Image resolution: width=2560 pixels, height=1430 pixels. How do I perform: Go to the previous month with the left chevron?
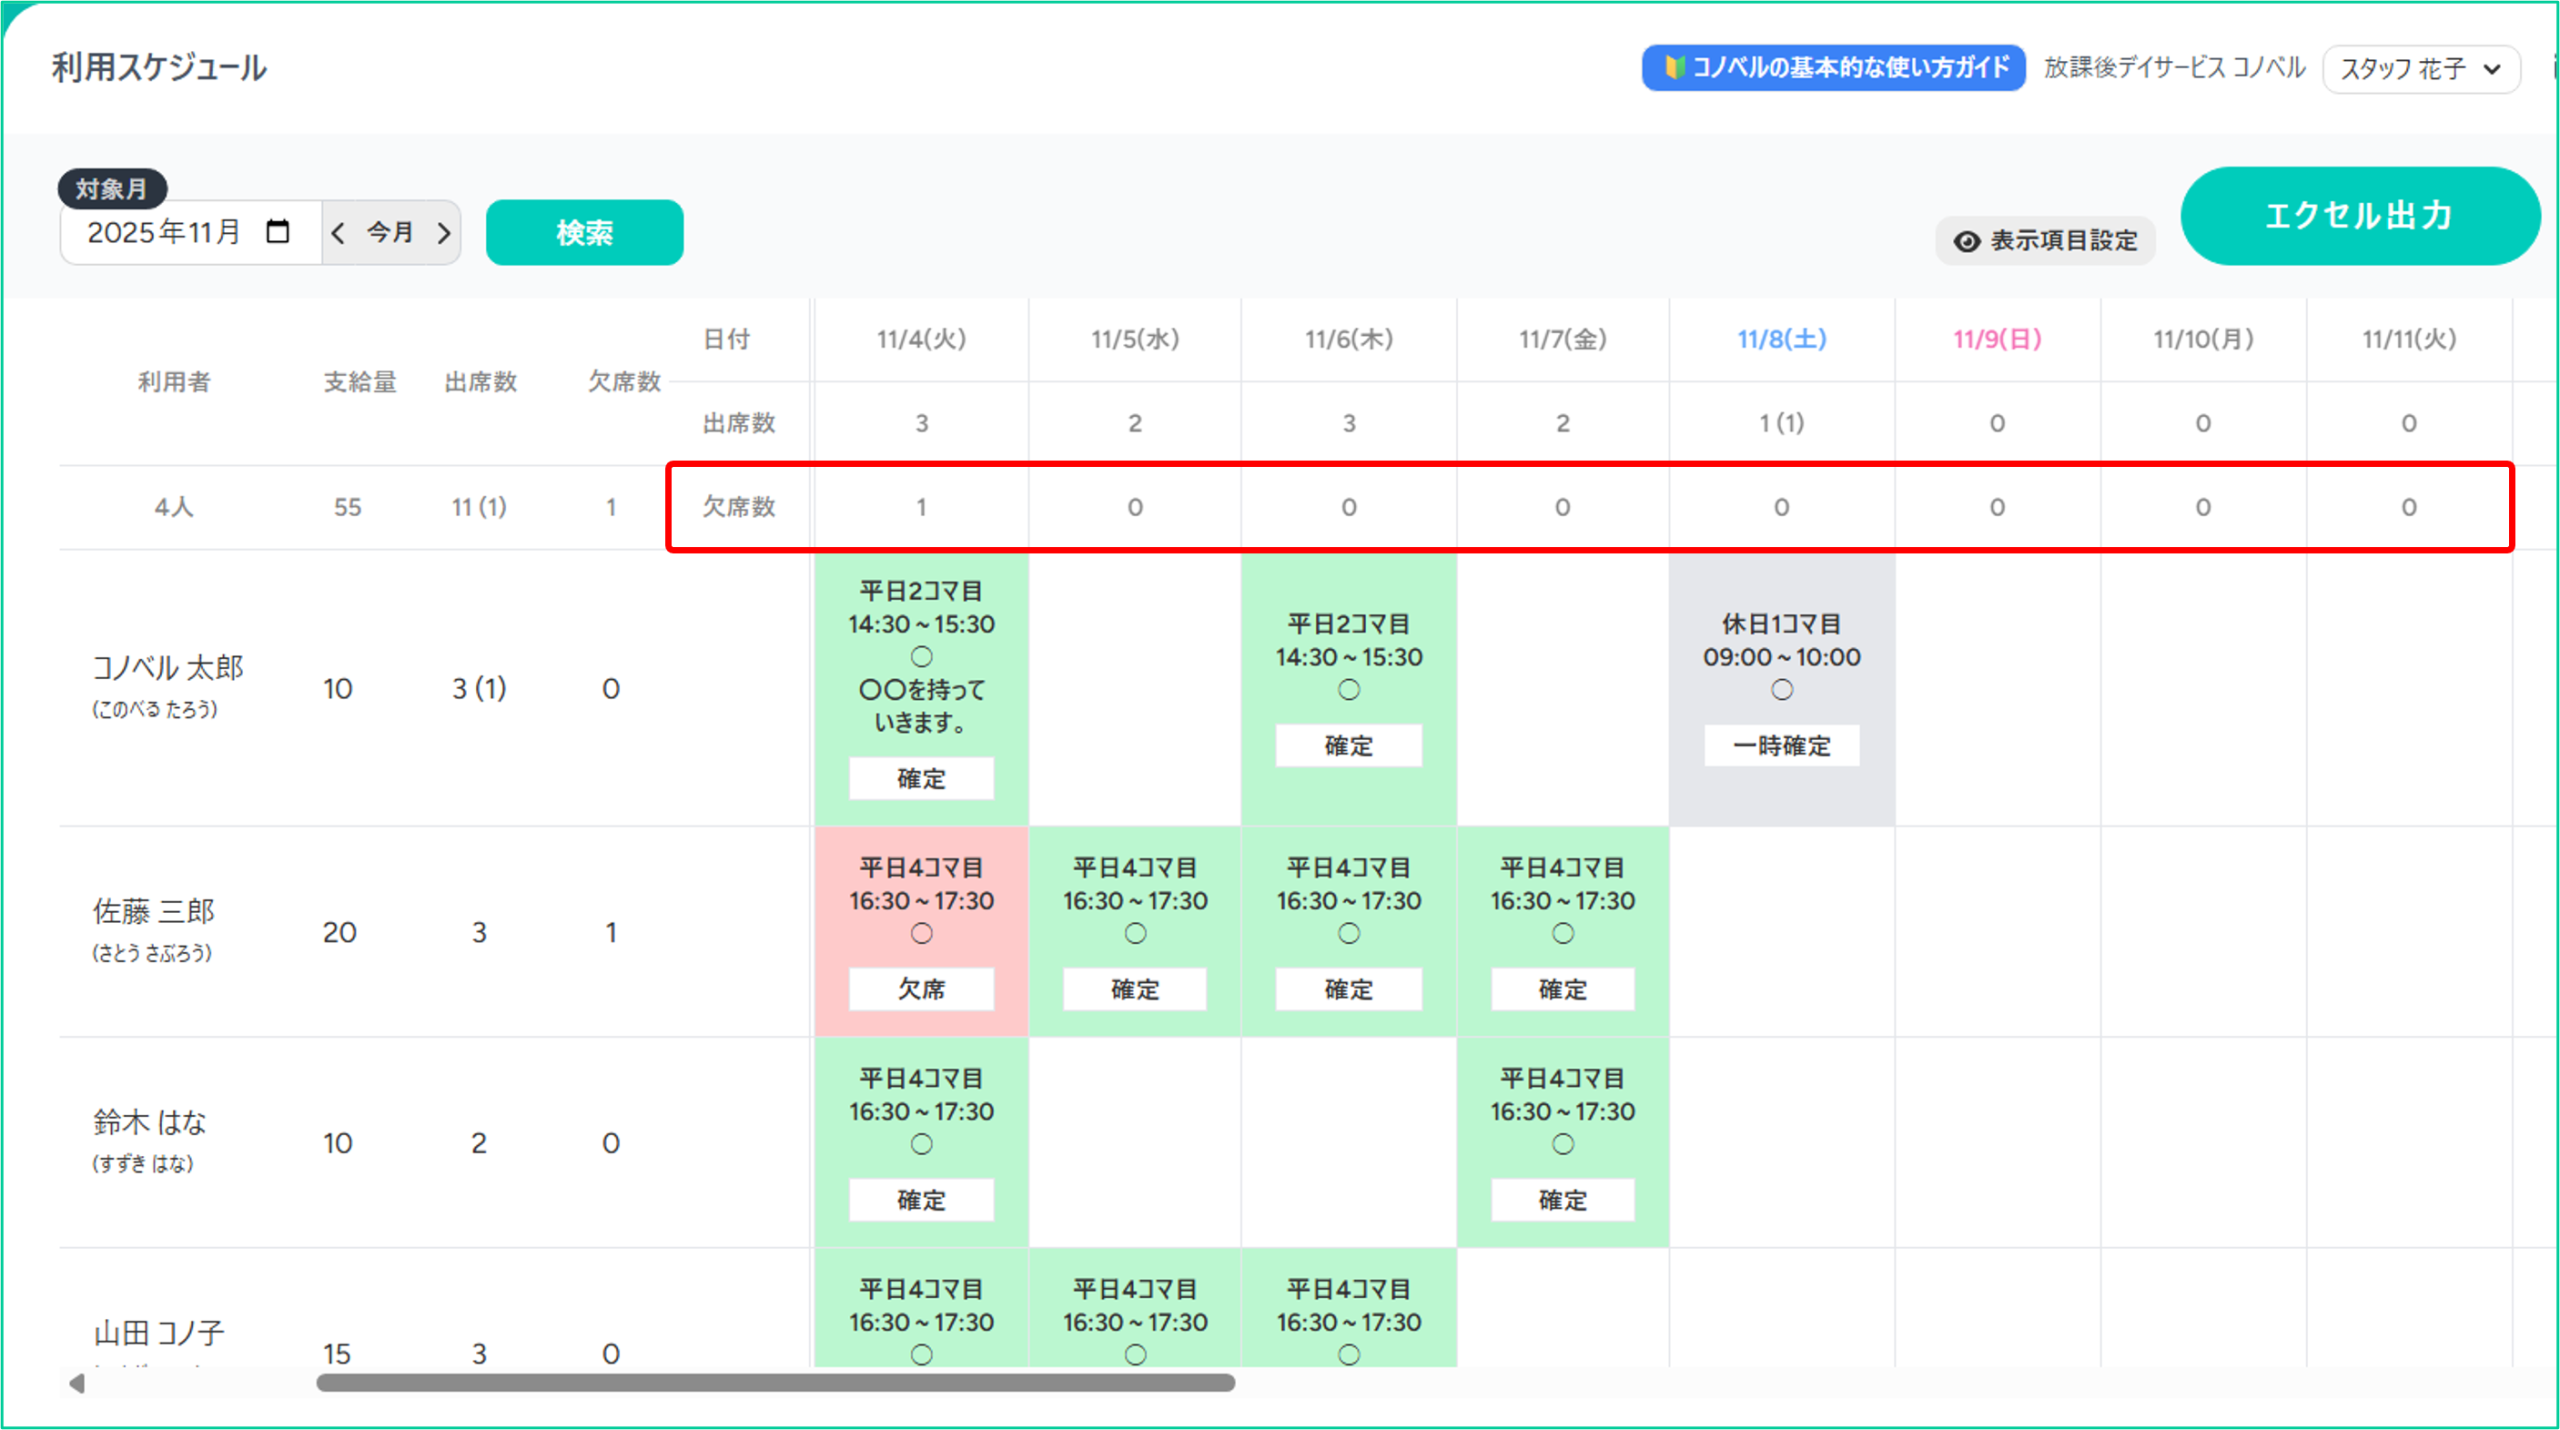pyautogui.click(x=338, y=233)
